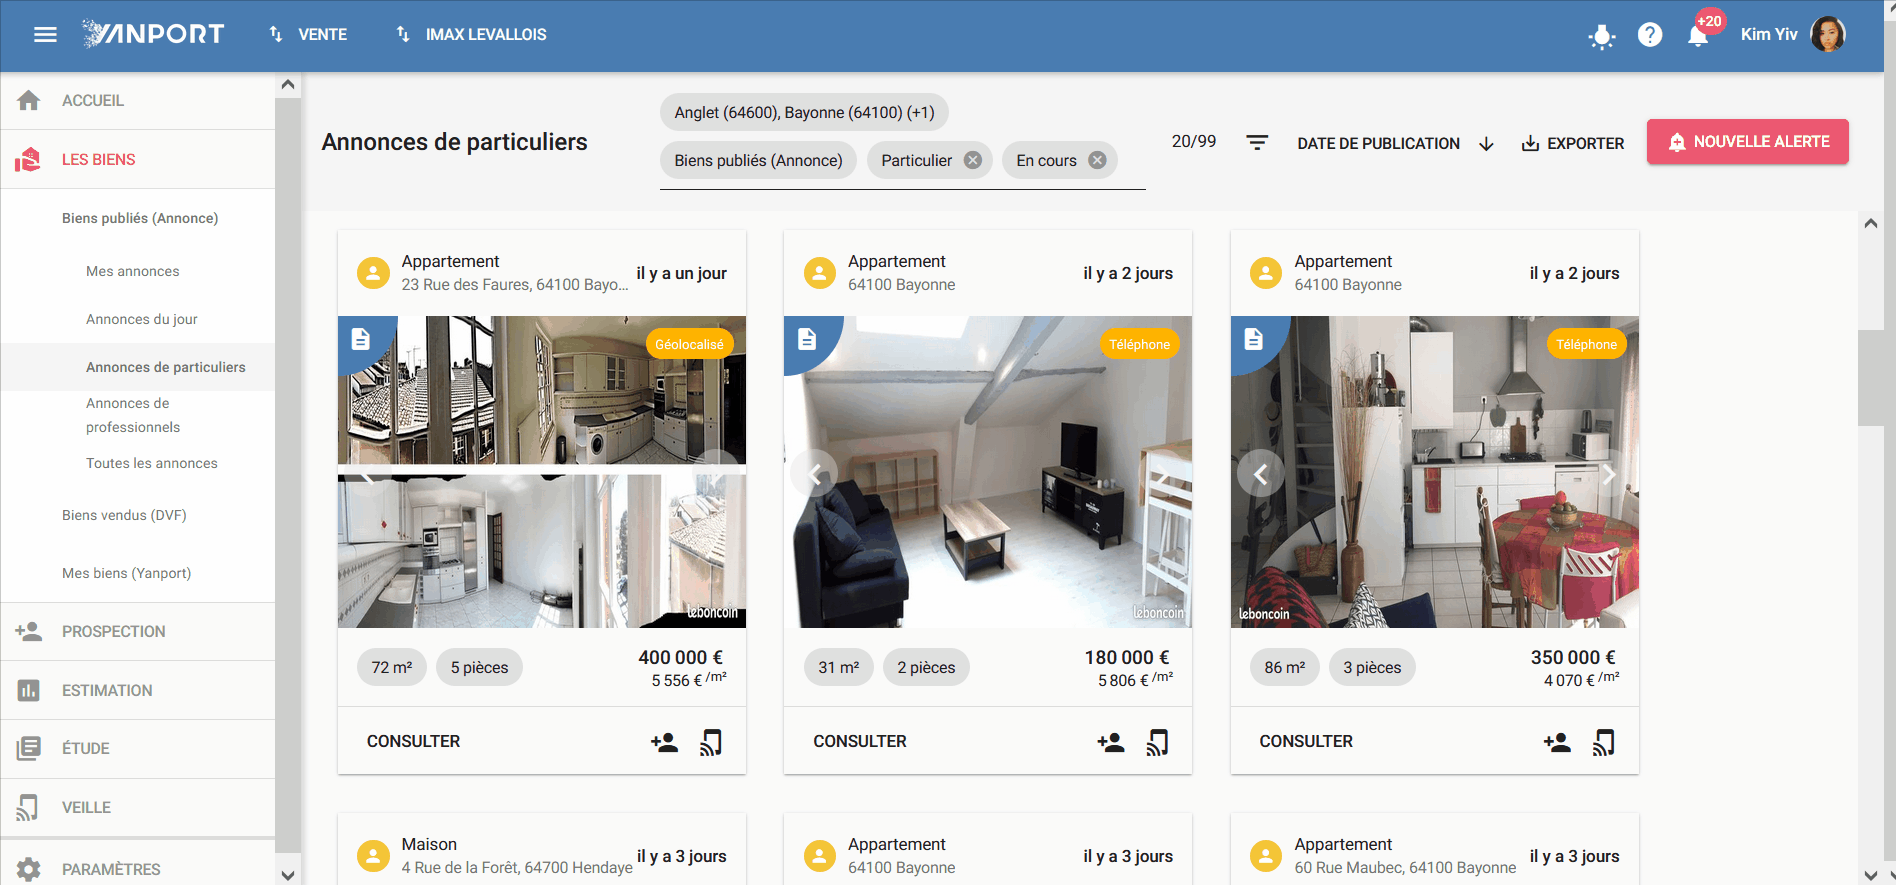Click CONSULTER on the 400 000 € apartment
The image size is (1896, 885).
point(413,741)
